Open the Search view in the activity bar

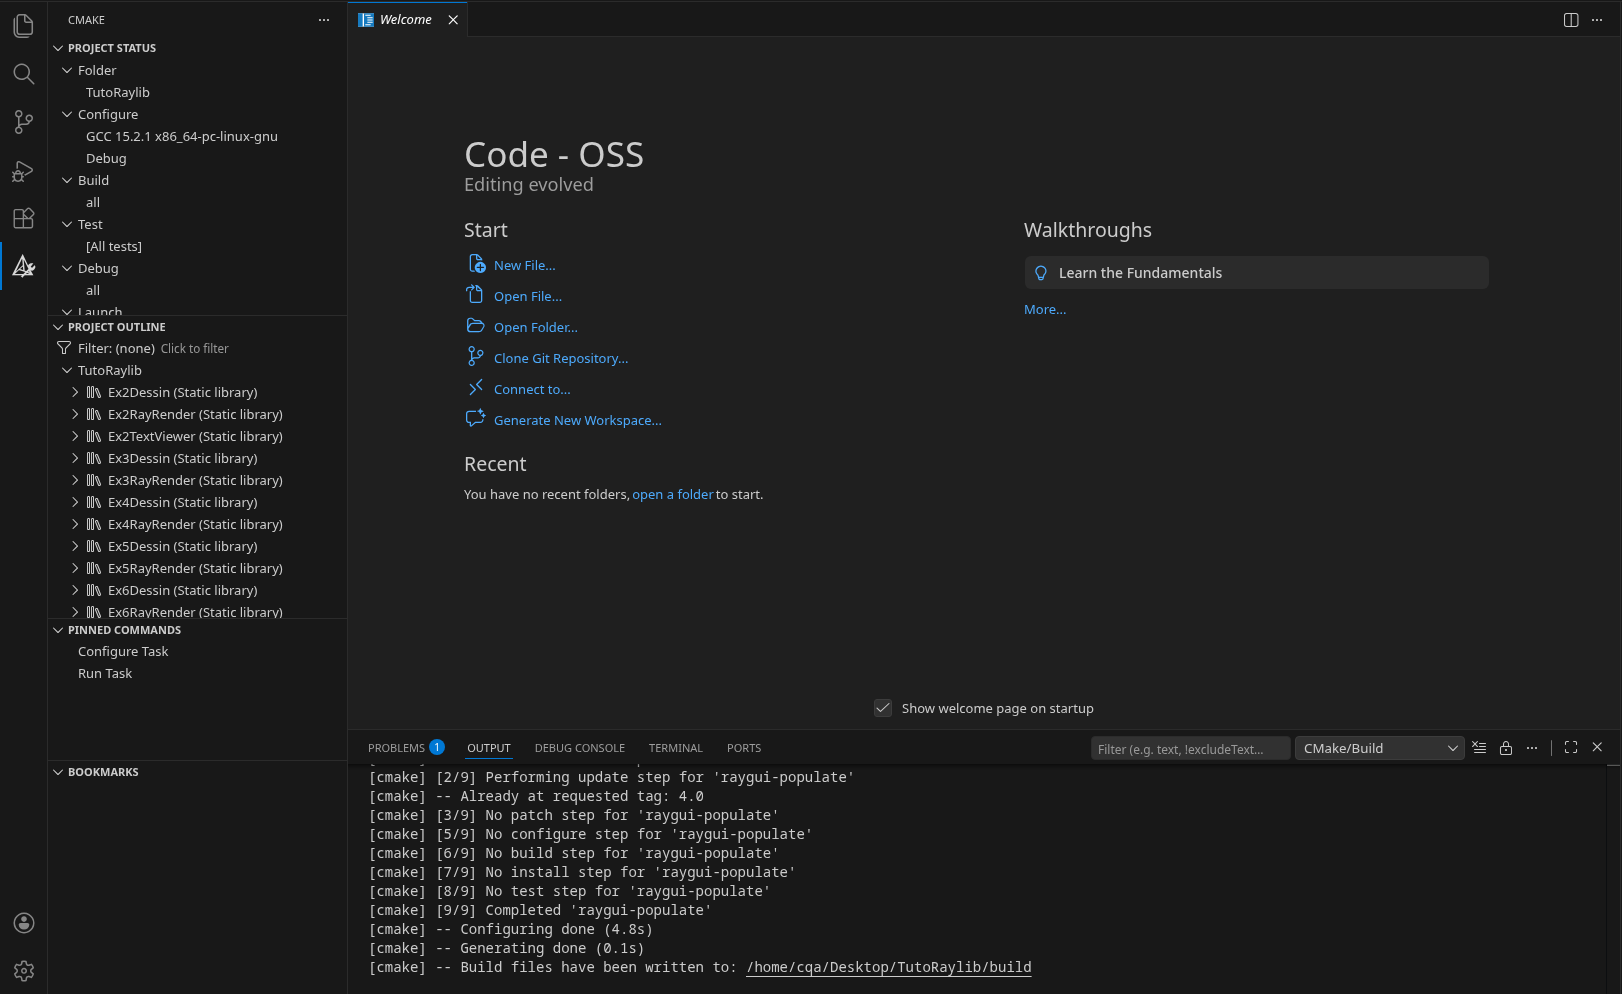[24, 74]
